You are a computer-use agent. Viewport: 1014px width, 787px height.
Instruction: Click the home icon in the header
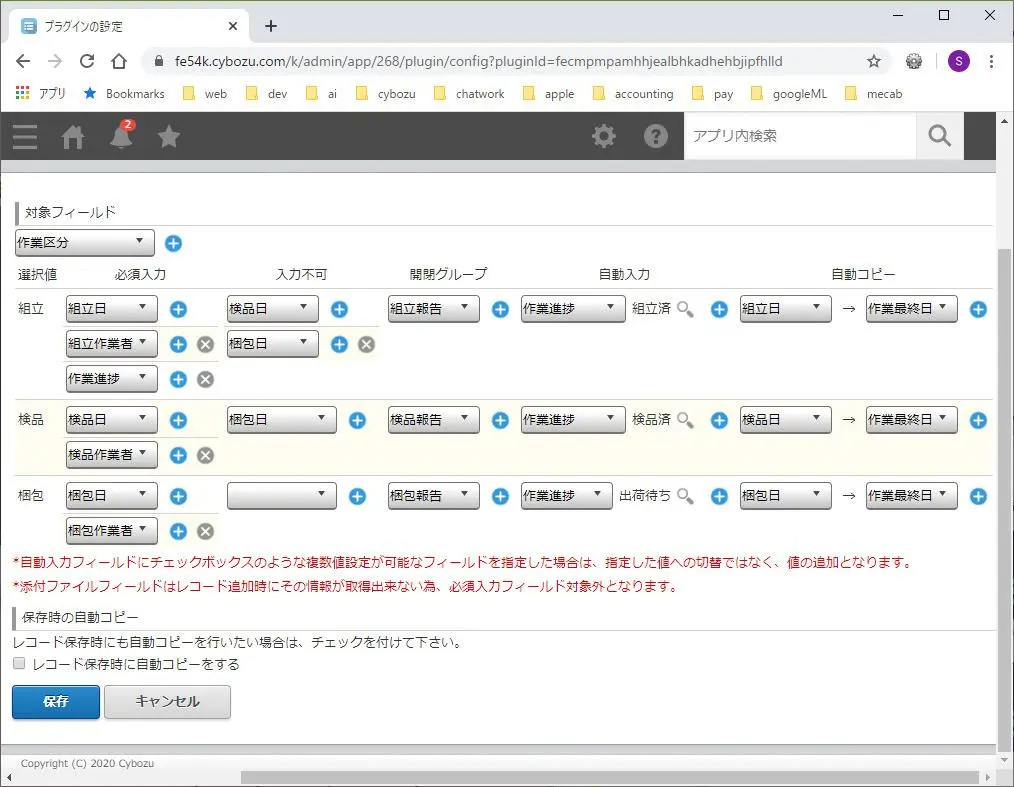pyautogui.click(x=72, y=137)
